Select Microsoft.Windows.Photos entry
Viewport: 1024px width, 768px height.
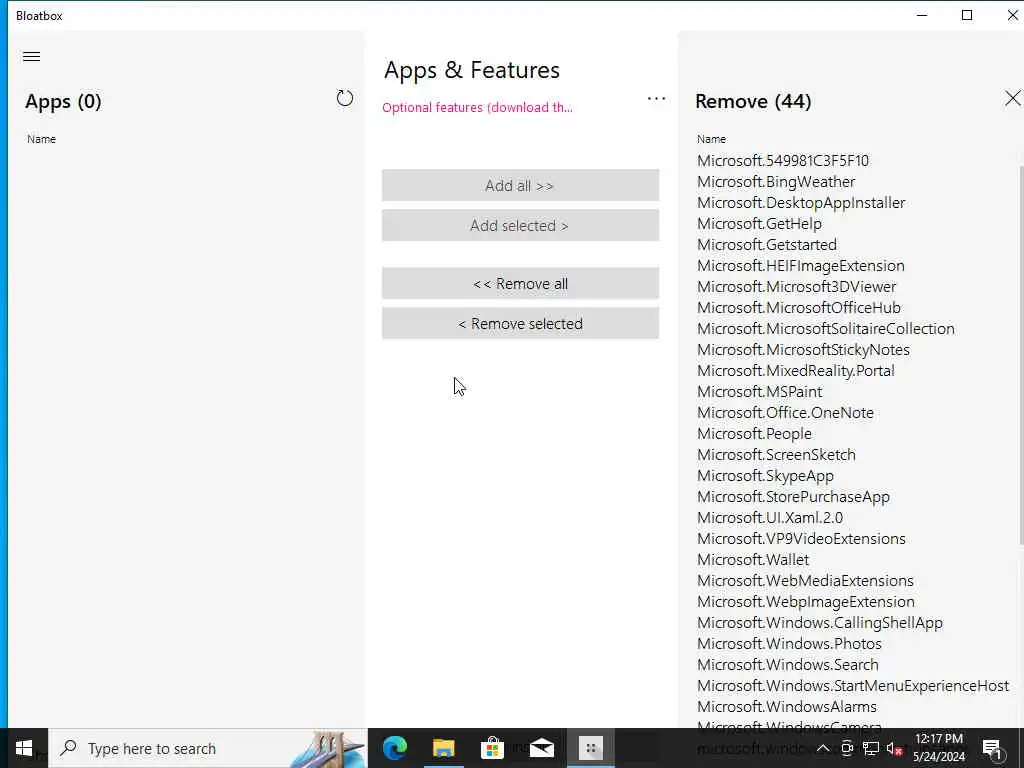790,643
